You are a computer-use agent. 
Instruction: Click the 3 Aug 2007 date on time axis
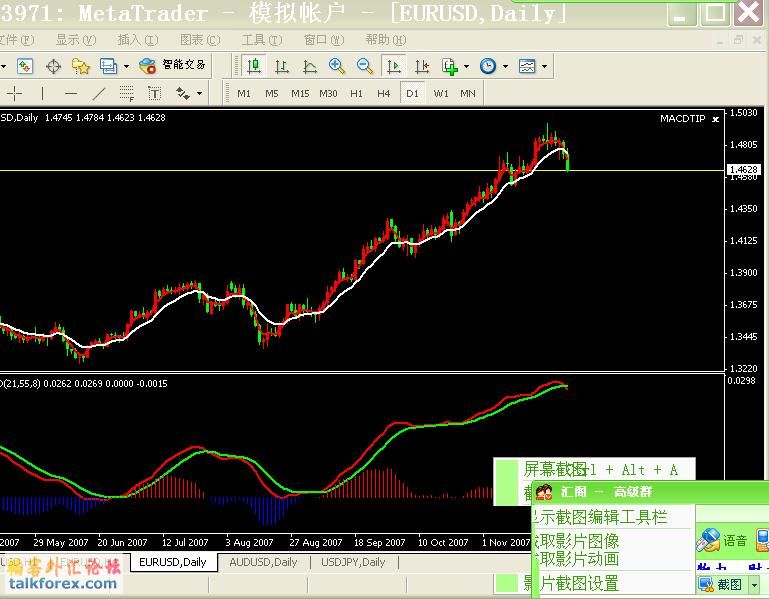coord(249,543)
